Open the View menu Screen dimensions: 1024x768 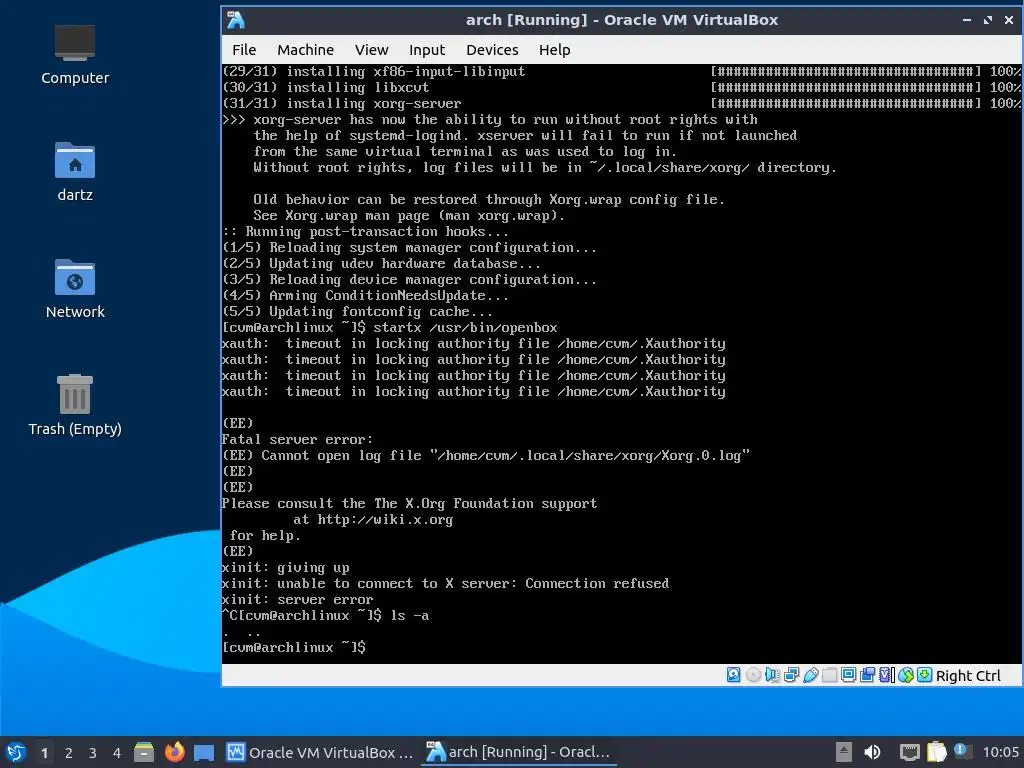[371, 50]
